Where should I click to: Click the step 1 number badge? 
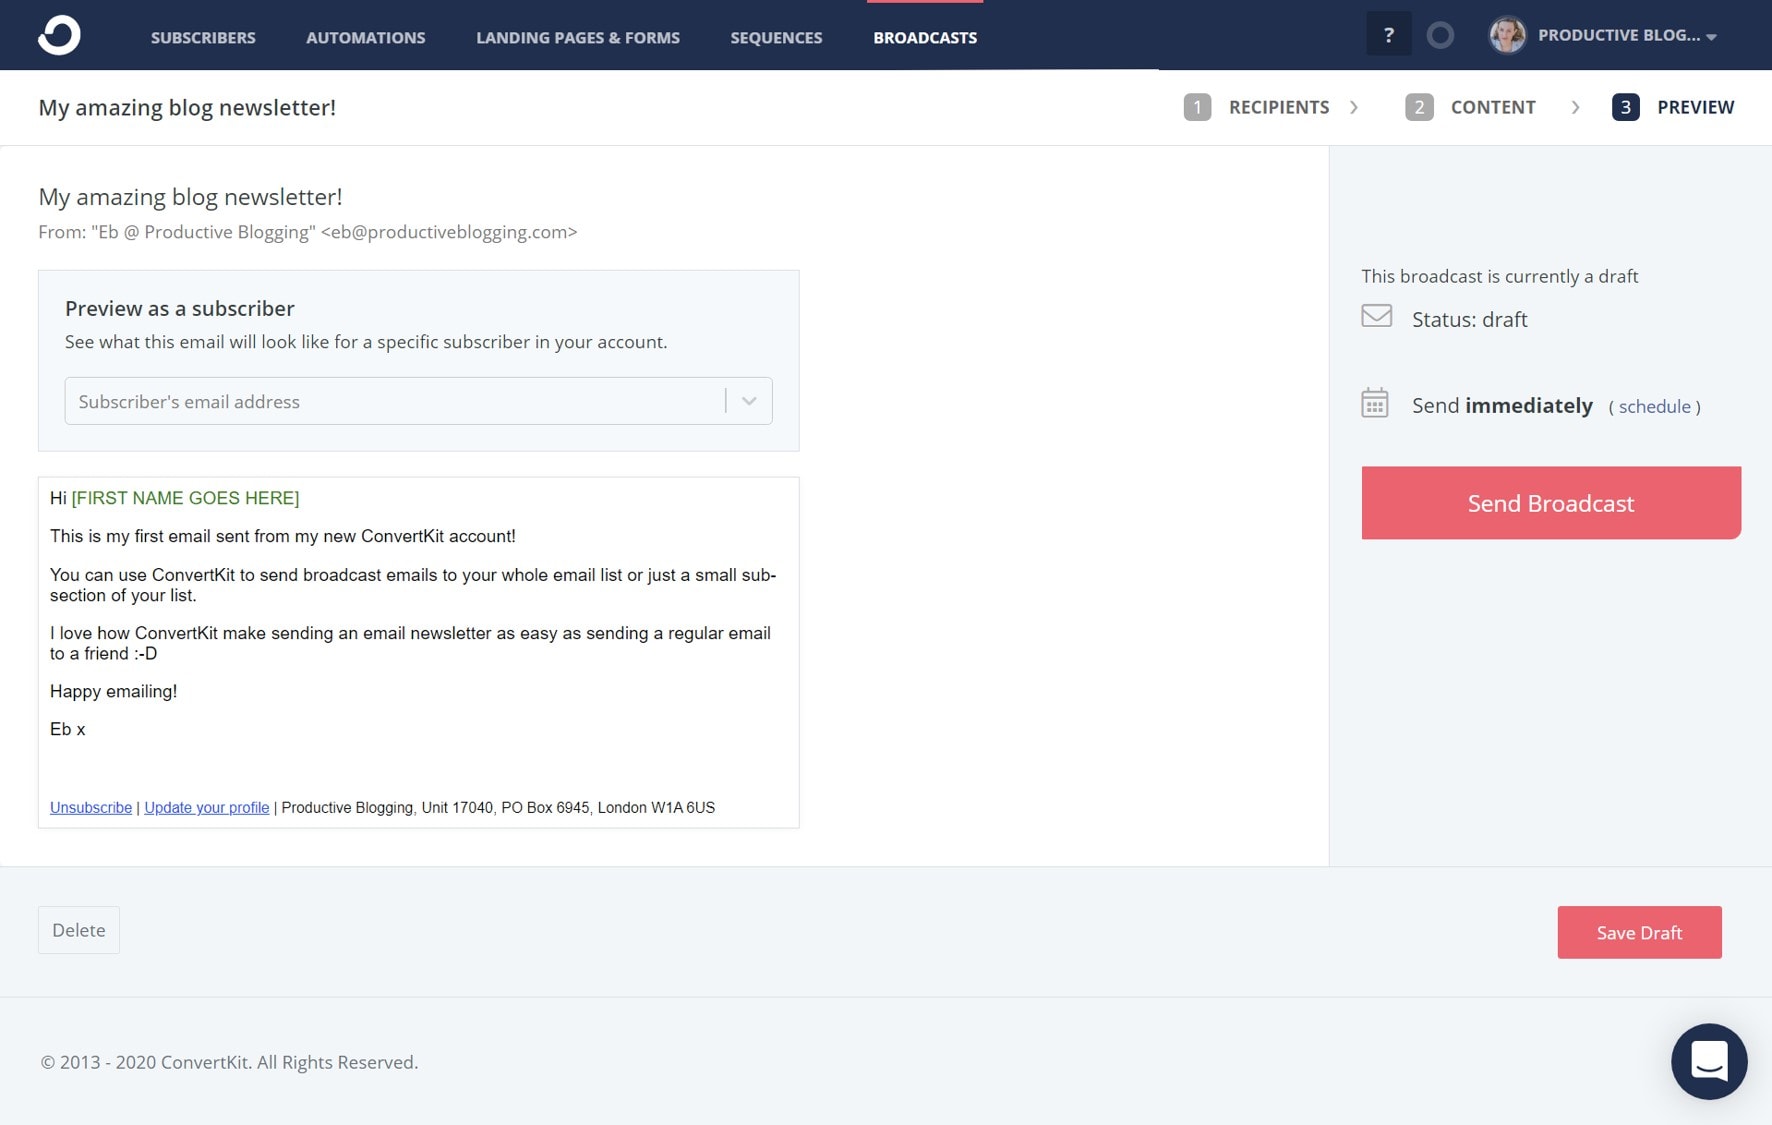1197,107
